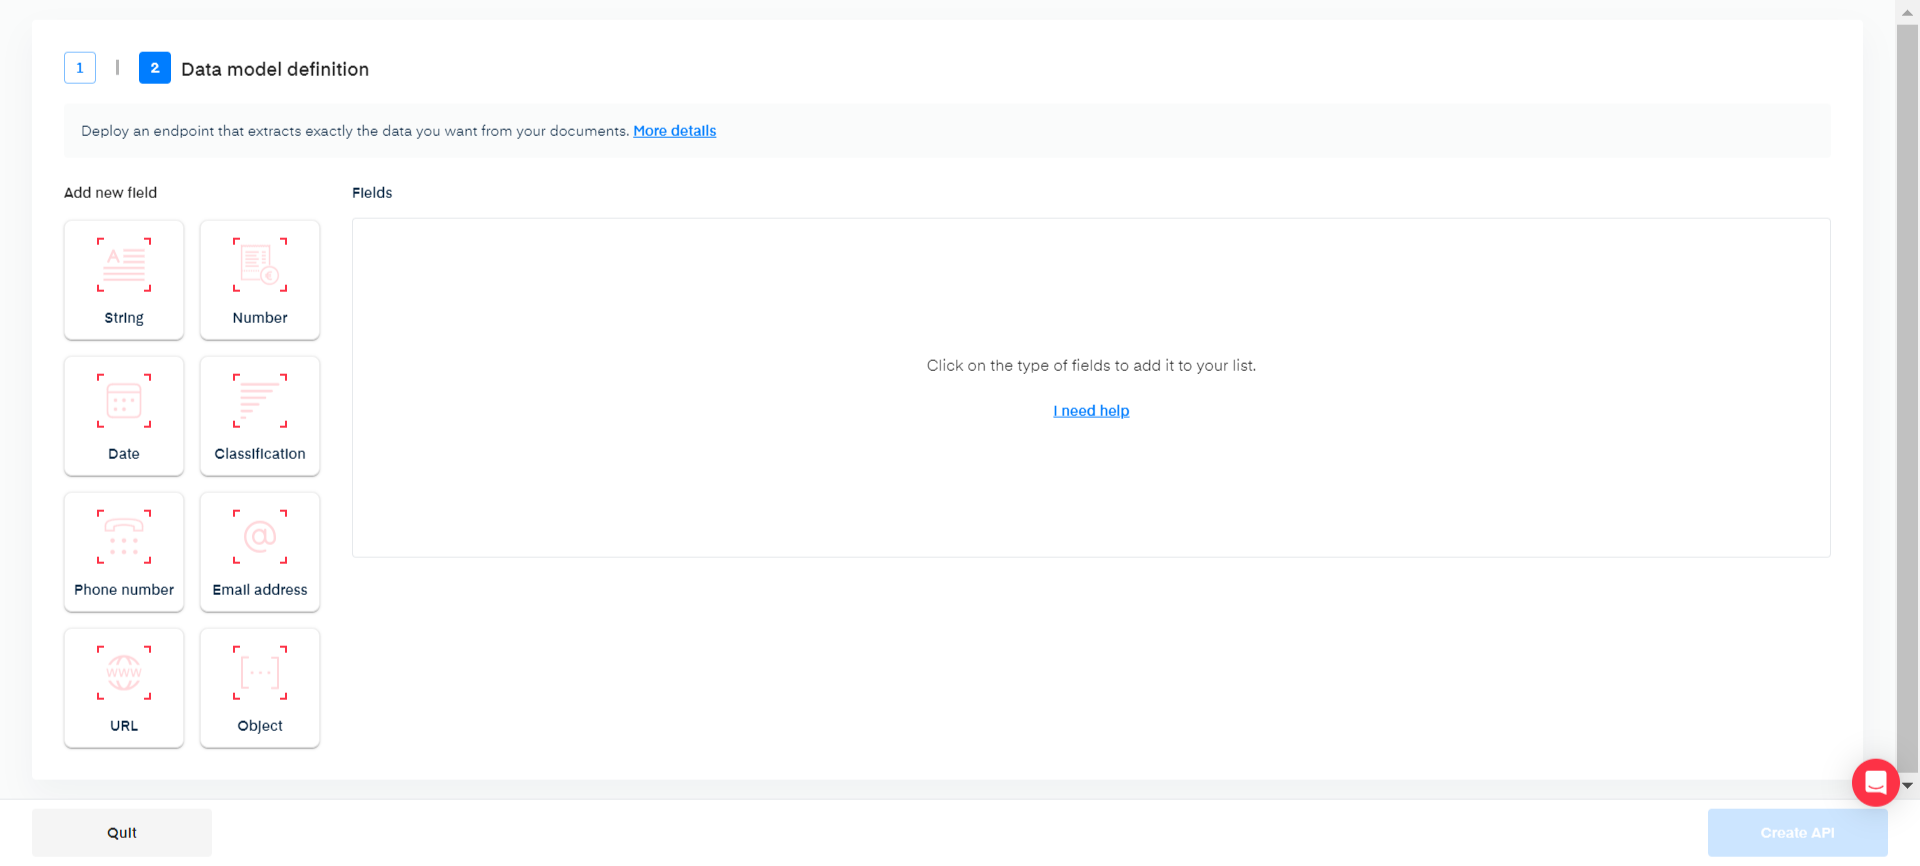Image resolution: width=1920 pixels, height=866 pixels.
Task: Open the red chat support widget
Action: pyautogui.click(x=1875, y=782)
